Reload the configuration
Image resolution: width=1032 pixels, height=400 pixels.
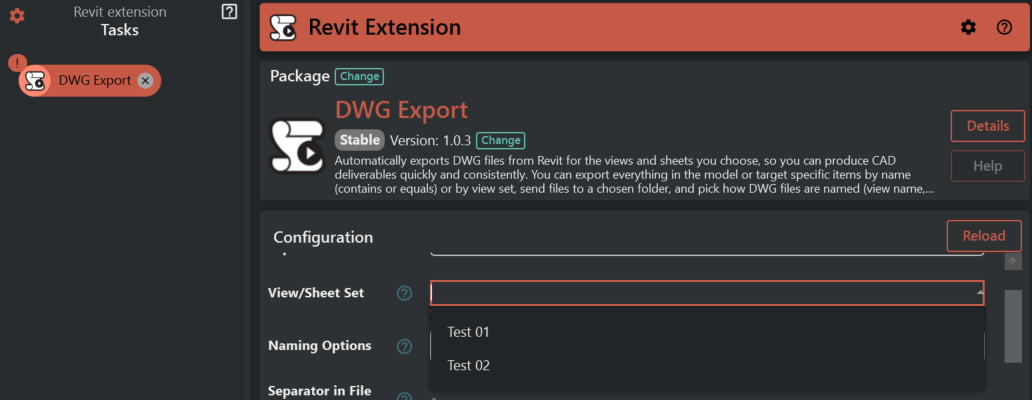[984, 236]
